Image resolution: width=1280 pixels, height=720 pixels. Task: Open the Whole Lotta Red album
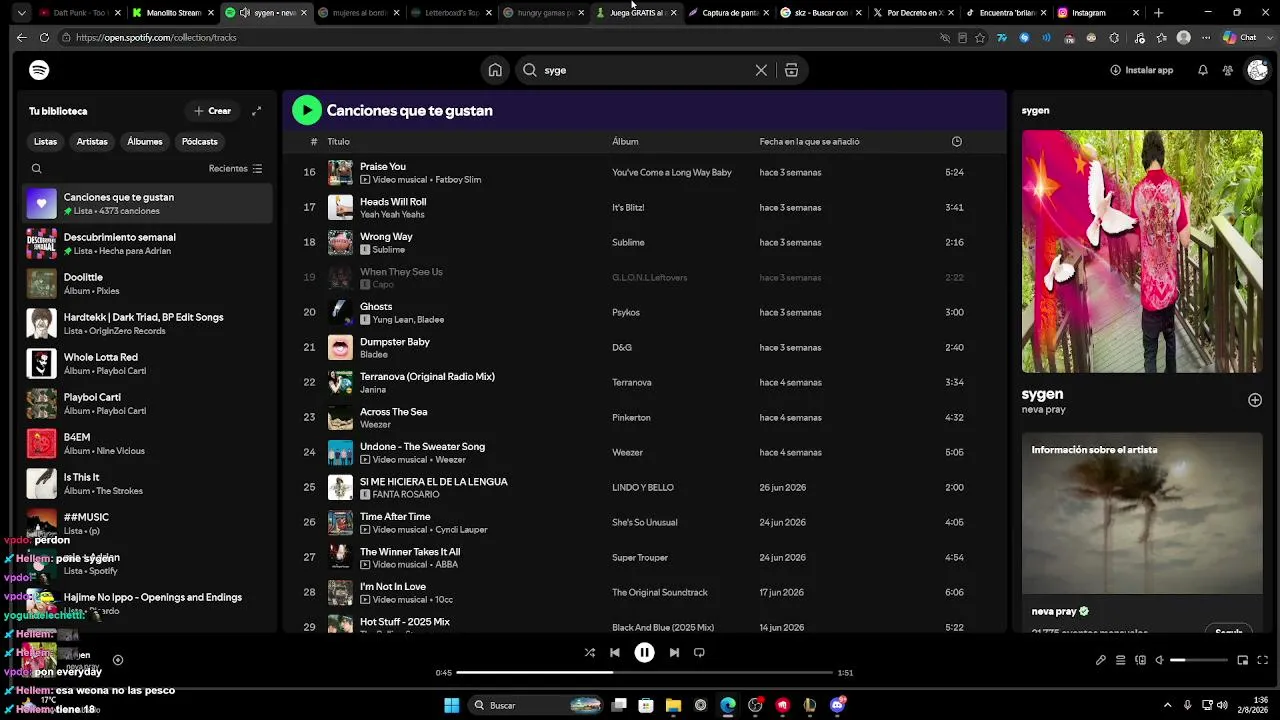pyautogui.click(x=147, y=364)
